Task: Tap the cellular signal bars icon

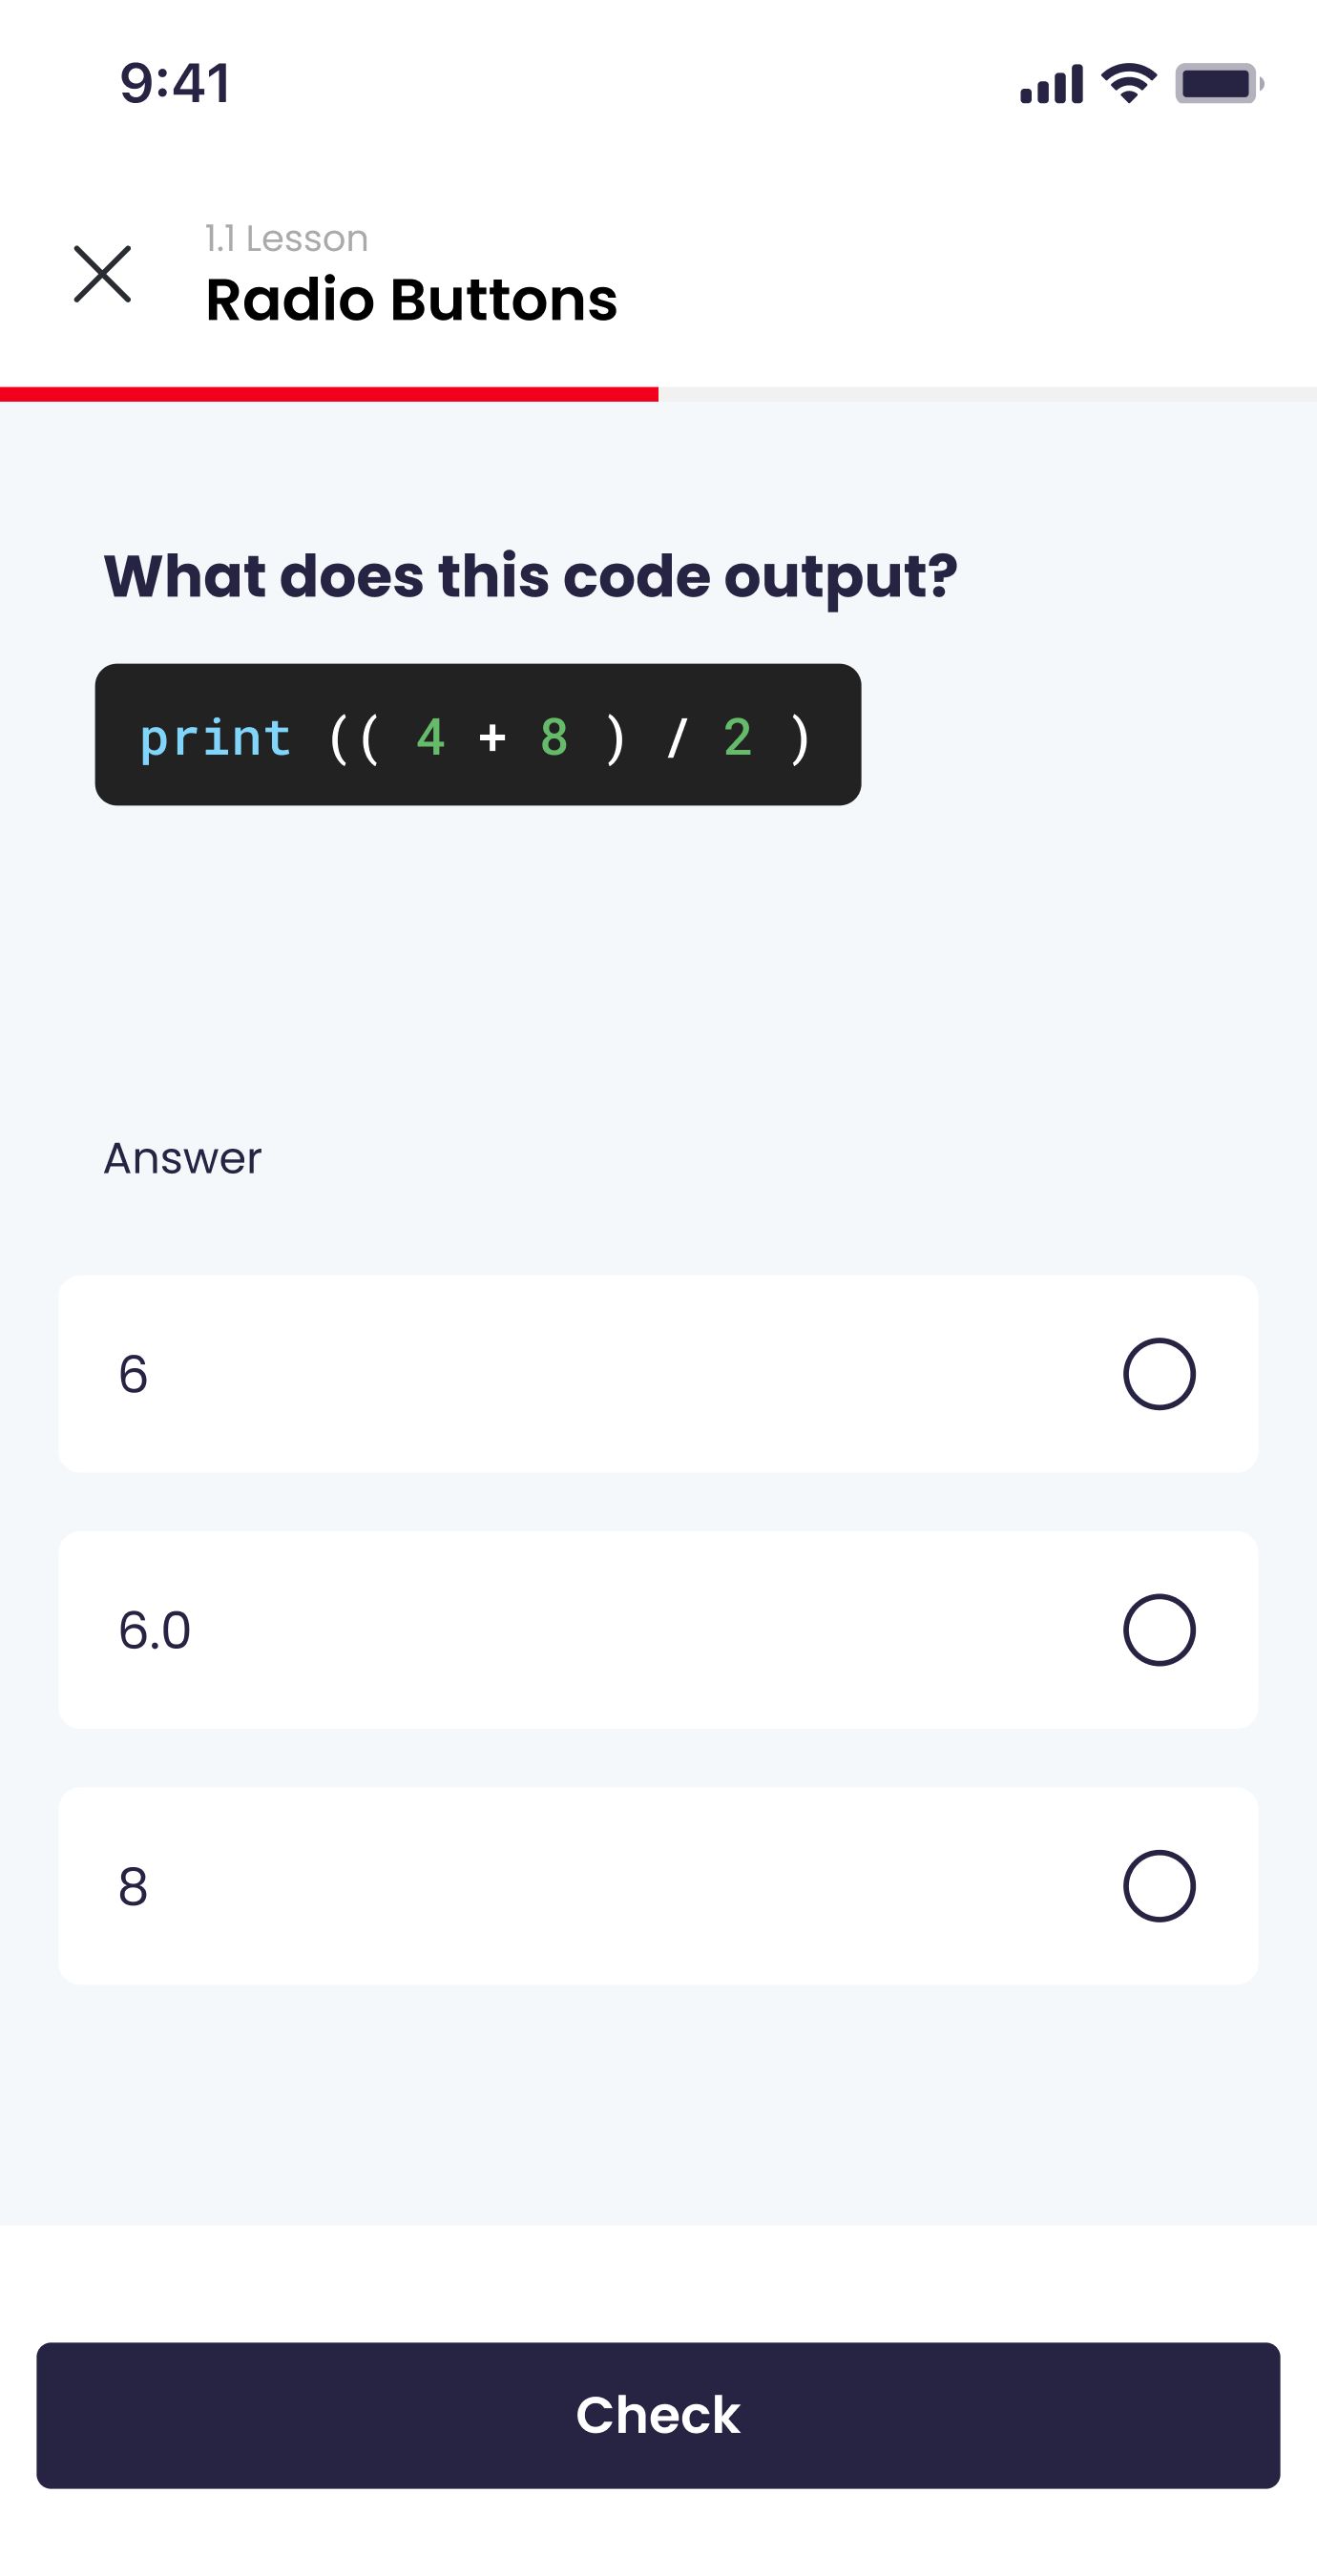Action: click(x=1051, y=84)
